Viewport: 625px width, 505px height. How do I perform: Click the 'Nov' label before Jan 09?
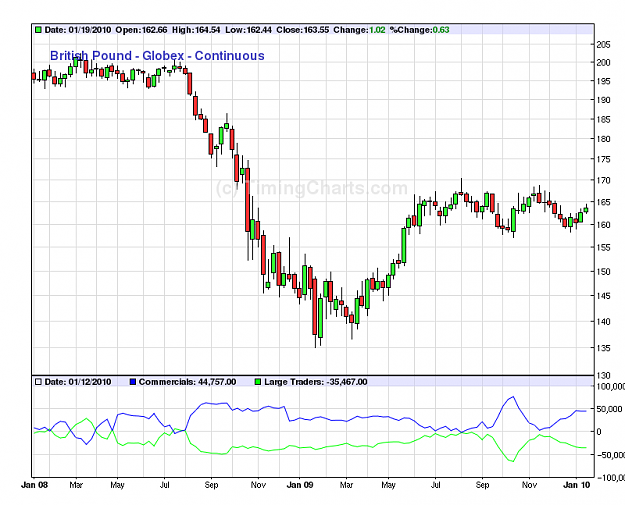point(258,485)
